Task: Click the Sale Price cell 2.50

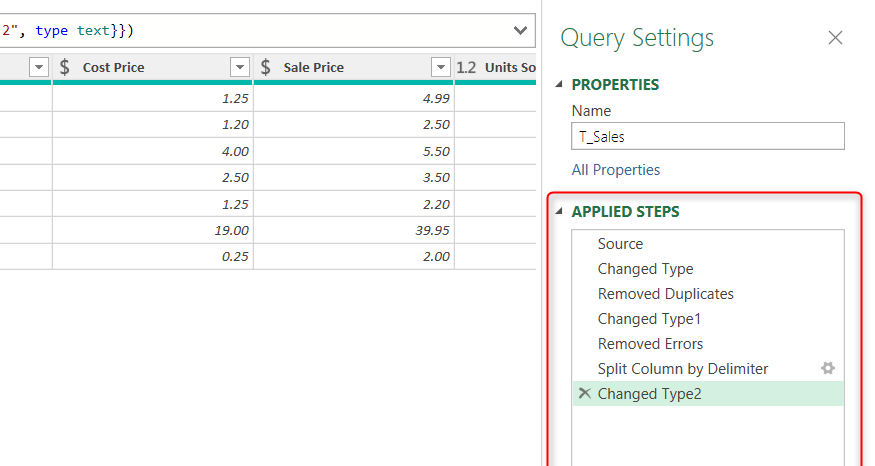Action: coord(354,124)
